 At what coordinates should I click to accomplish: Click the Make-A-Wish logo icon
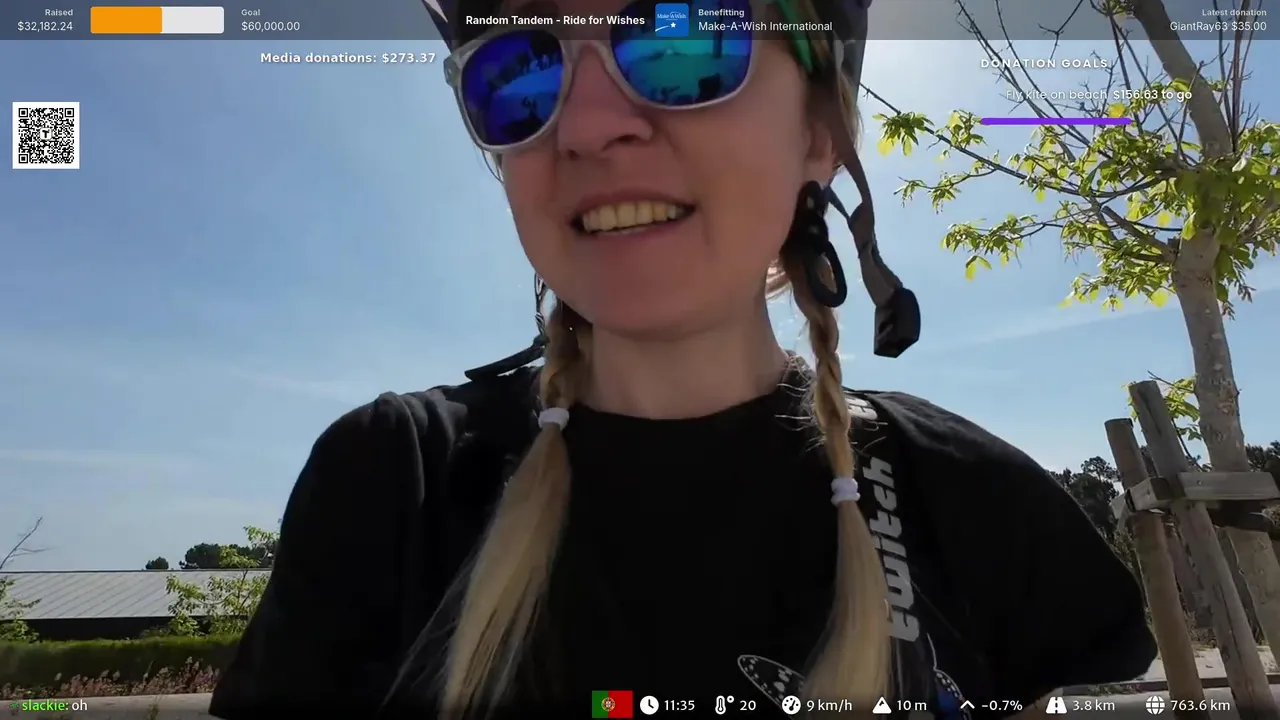[672, 20]
